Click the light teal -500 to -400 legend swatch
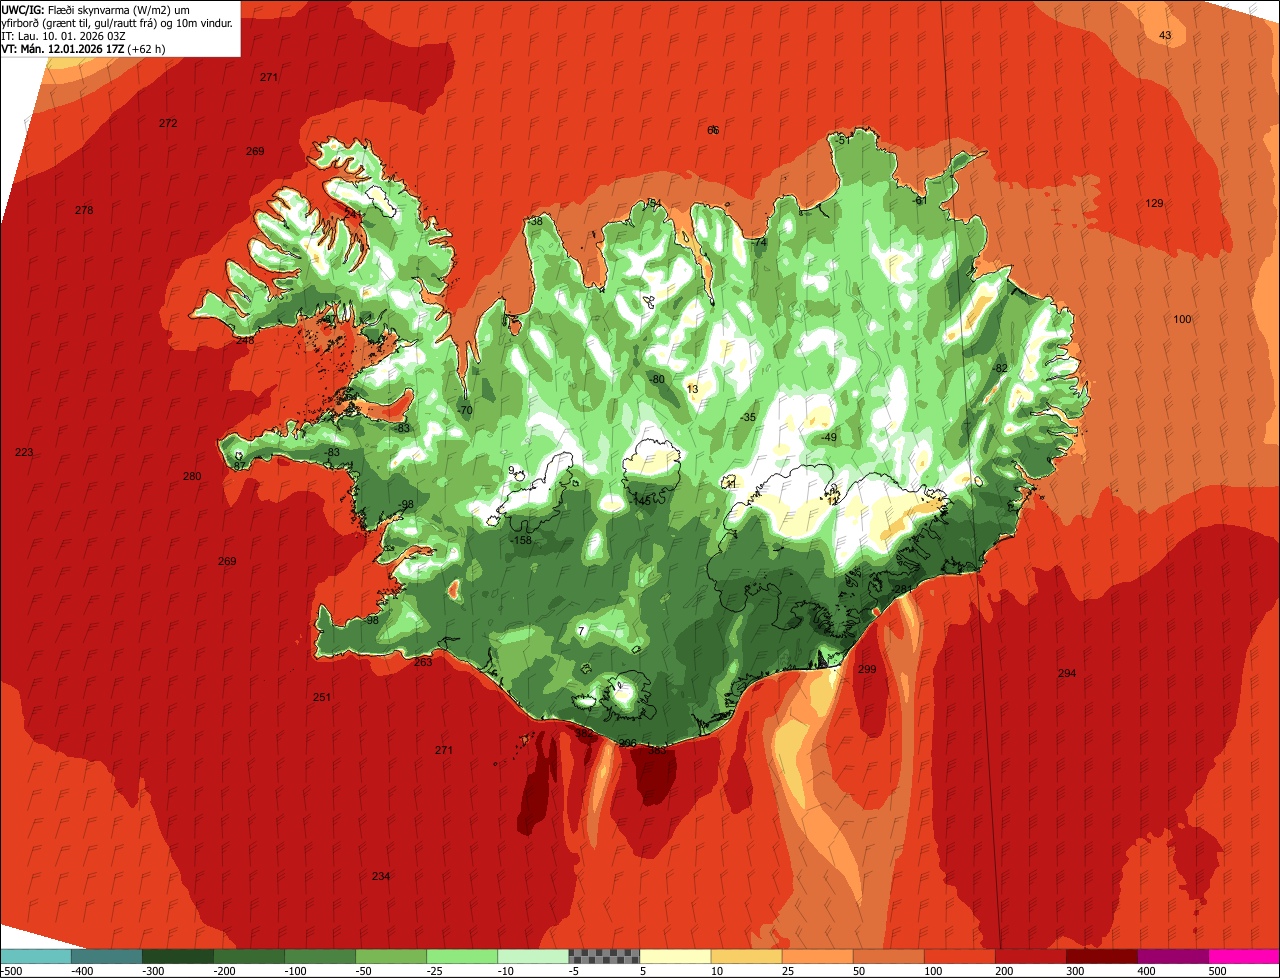 tap(35, 956)
